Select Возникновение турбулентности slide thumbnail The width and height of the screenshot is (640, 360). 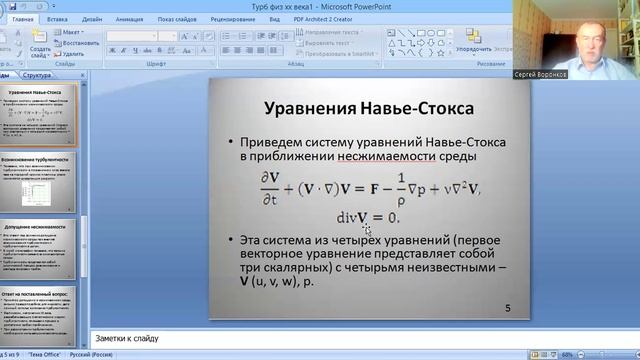point(38,182)
